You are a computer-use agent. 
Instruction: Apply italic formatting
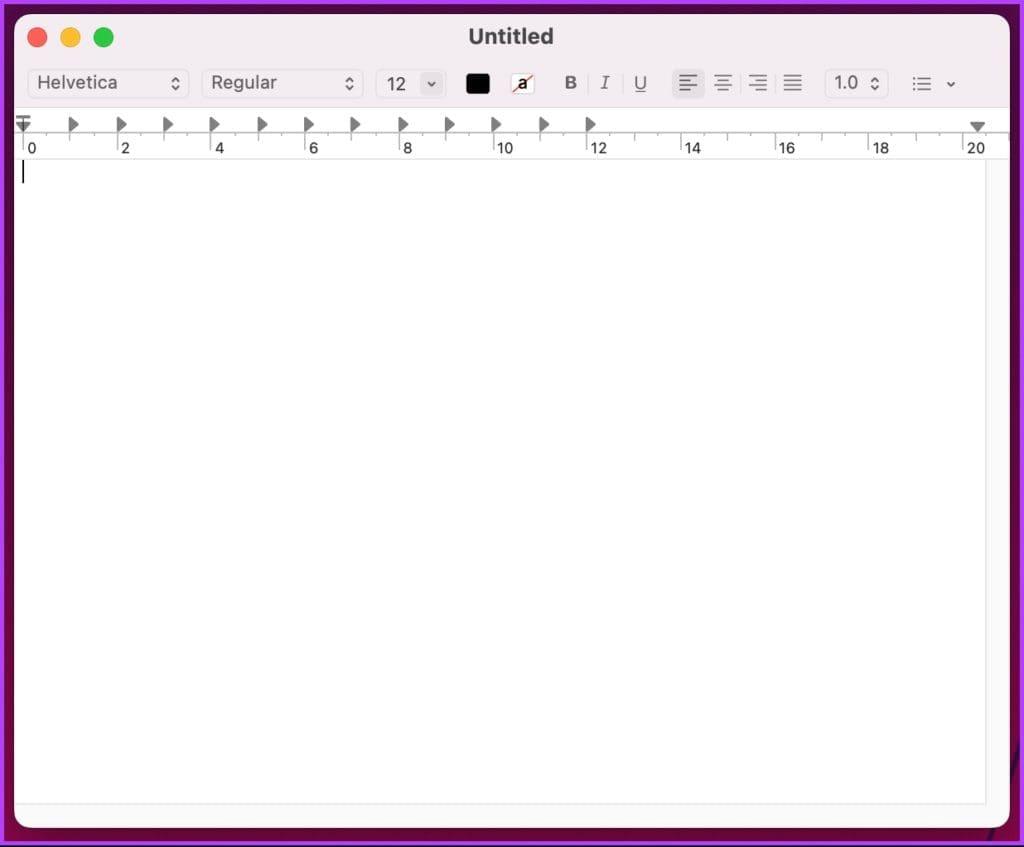(605, 83)
